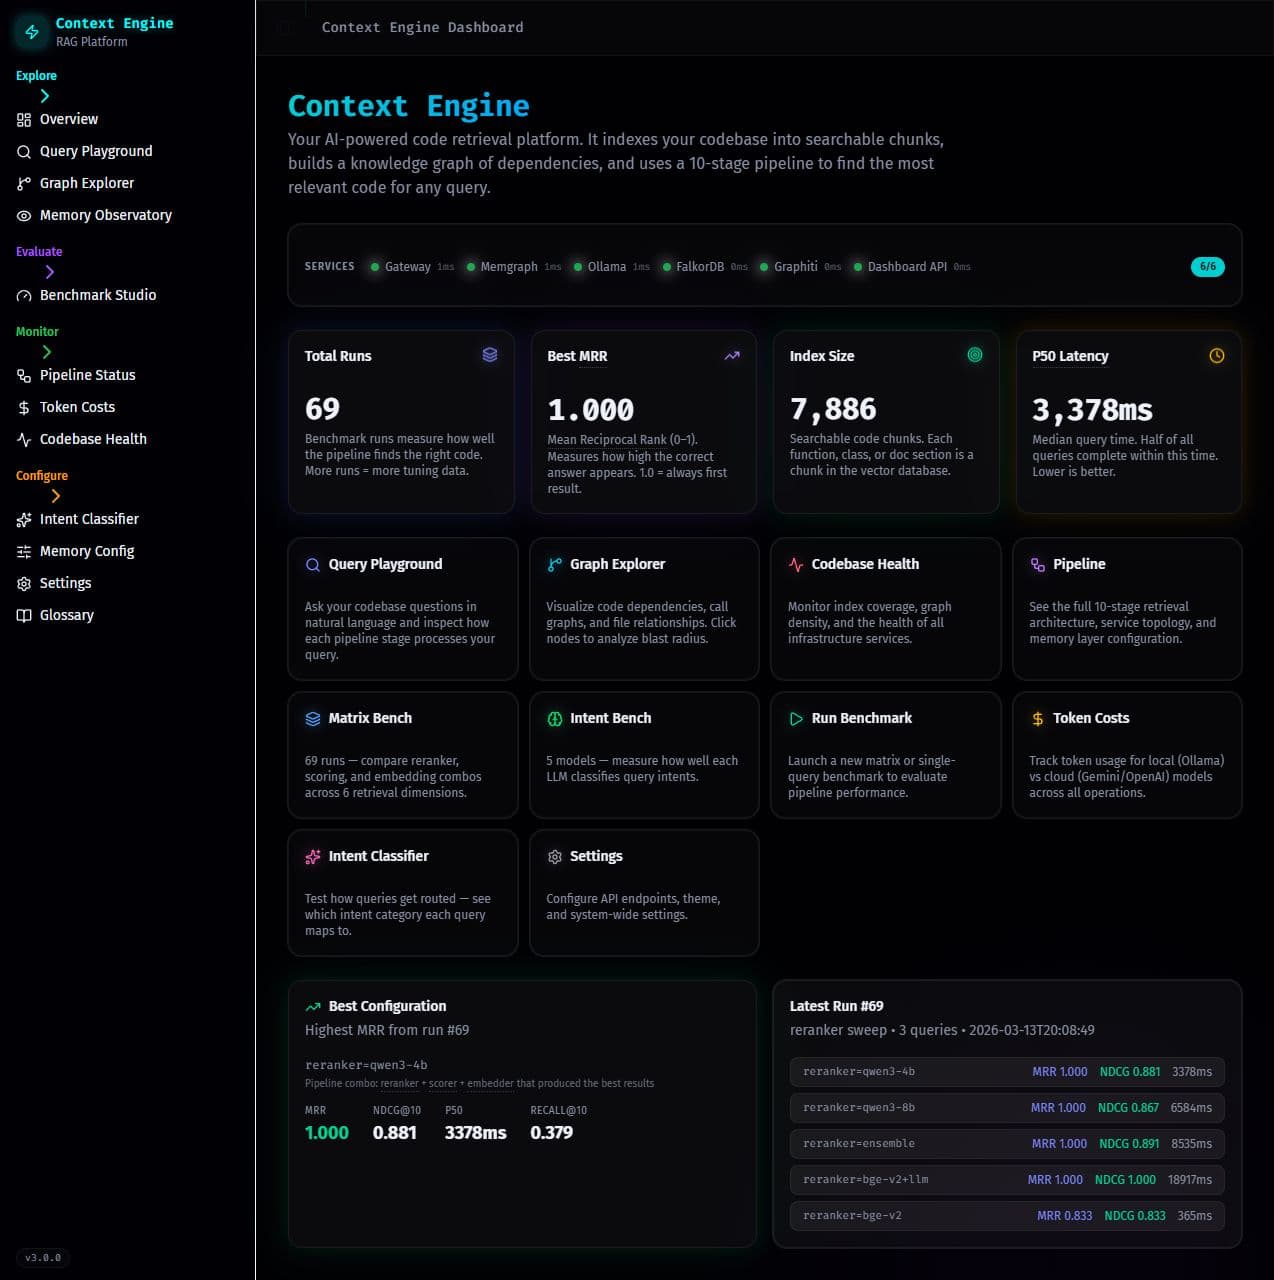
Task: Click the v3.0.0 version badge
Action: (x=43, y=1258)
